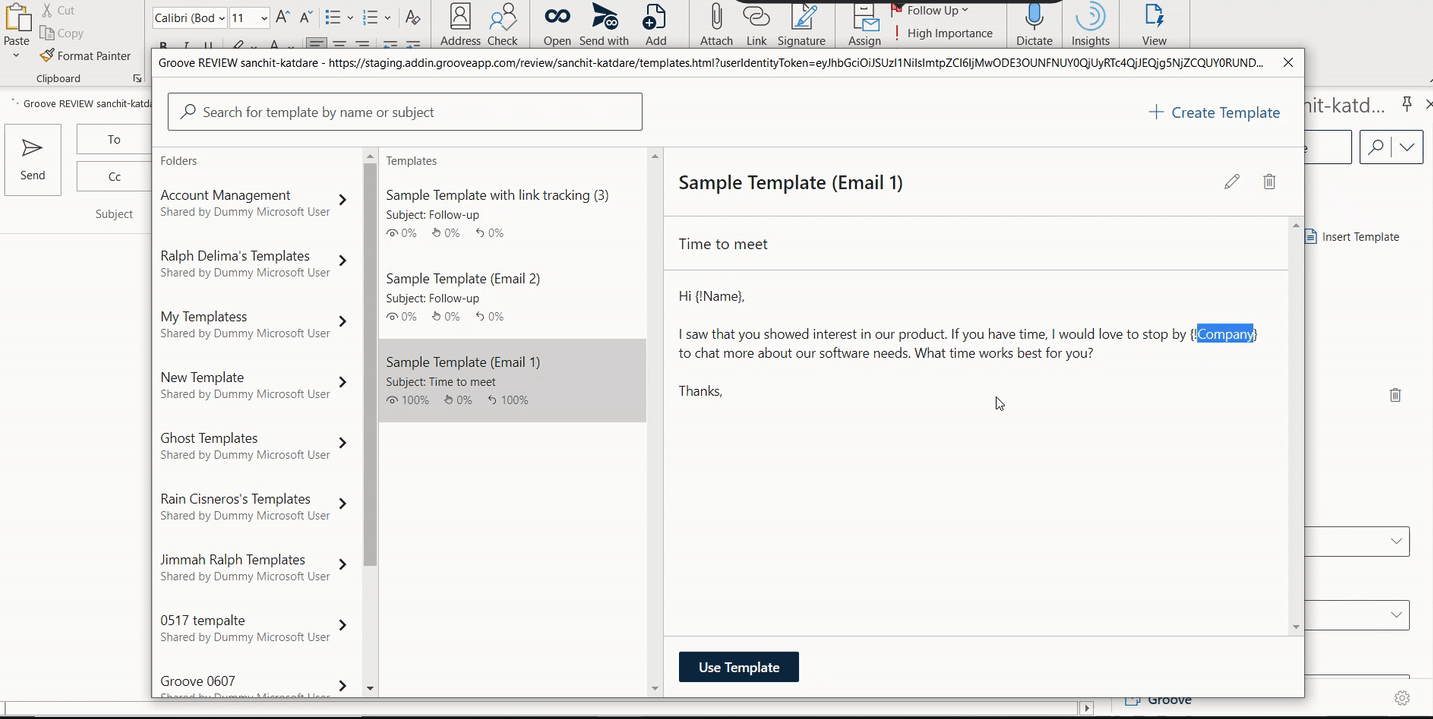Select Sample Template (Email 2)
1433x719 pixels.
(512, 297)
